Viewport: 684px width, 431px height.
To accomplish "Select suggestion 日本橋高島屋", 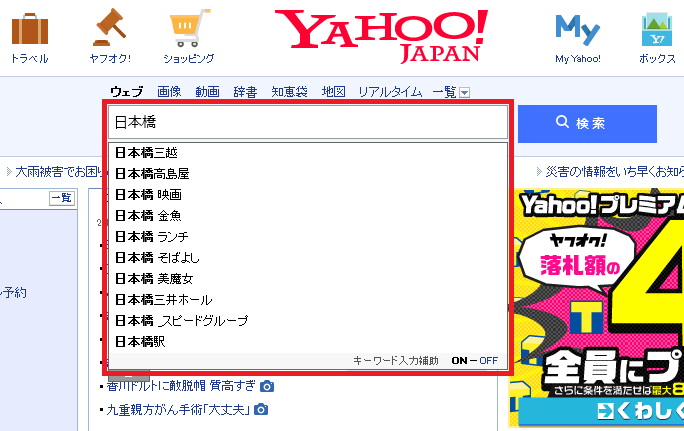I will click(308, 174).
